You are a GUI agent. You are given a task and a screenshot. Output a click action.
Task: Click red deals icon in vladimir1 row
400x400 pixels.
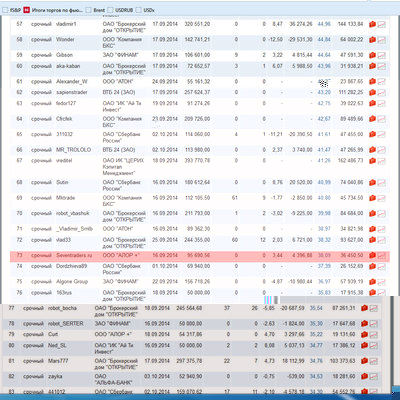click(x=372, y=24)
